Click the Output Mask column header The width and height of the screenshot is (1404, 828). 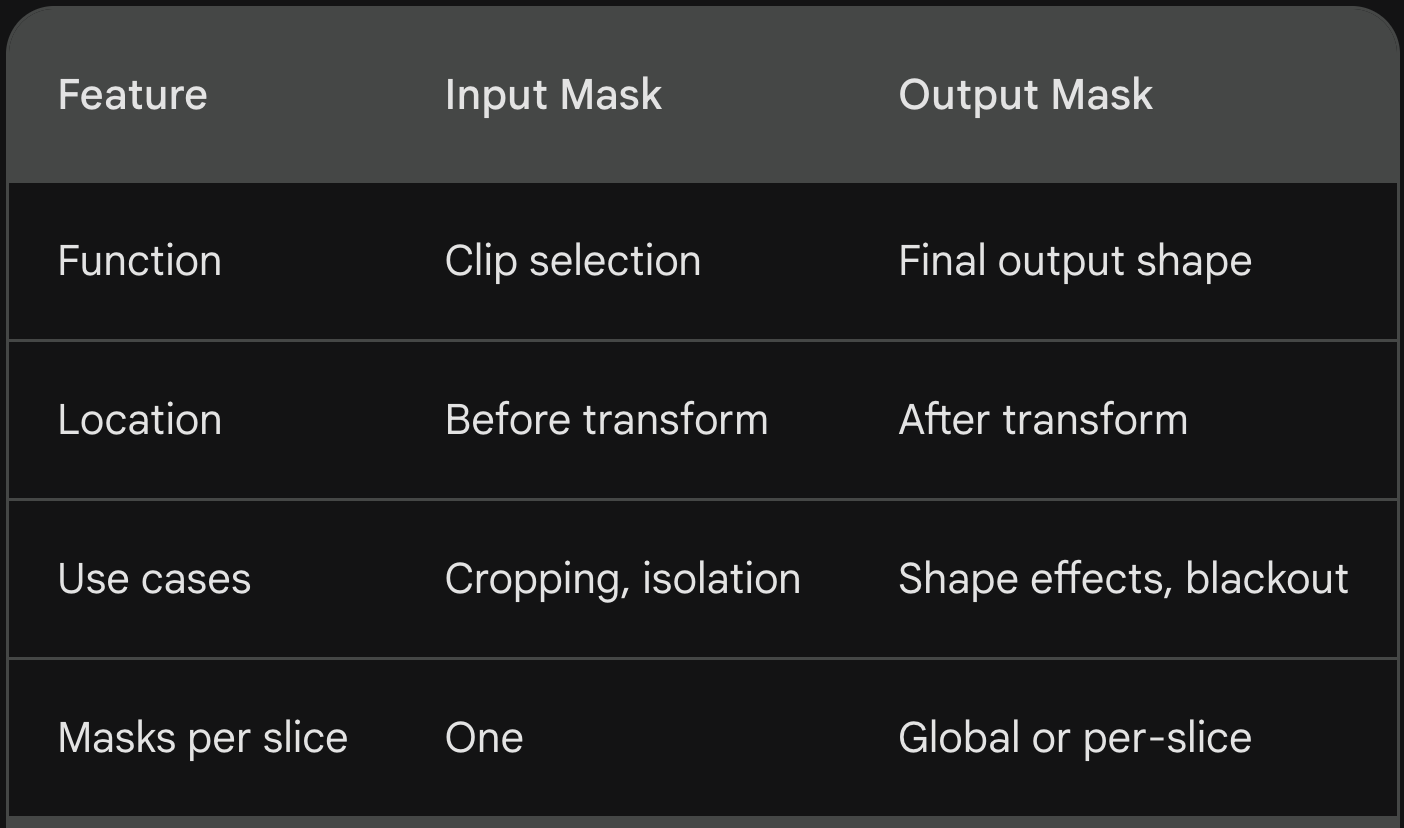[x=1025, y=95]
